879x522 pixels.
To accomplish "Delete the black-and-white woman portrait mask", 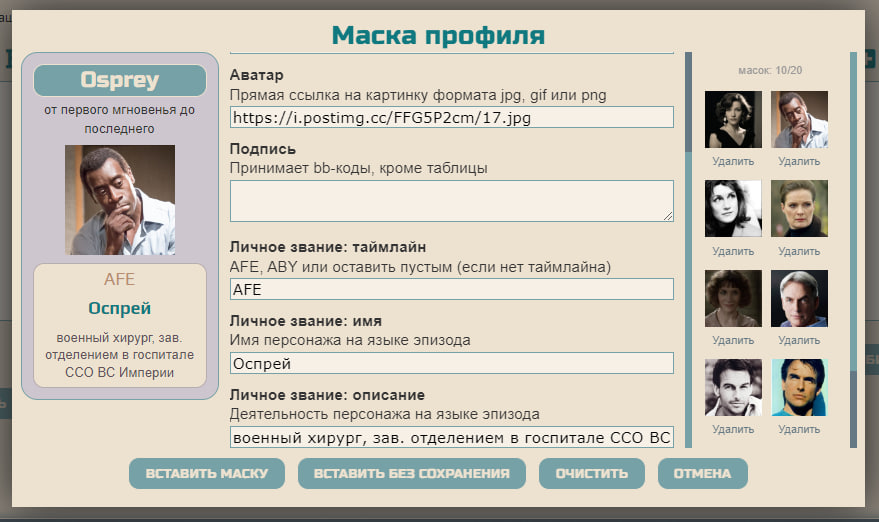I will point(733,251).
